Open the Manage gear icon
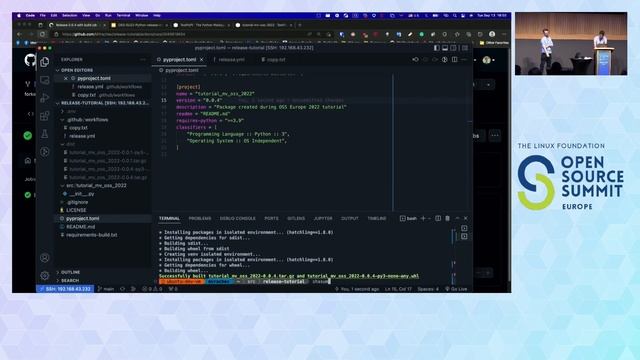 click(44, 276)
